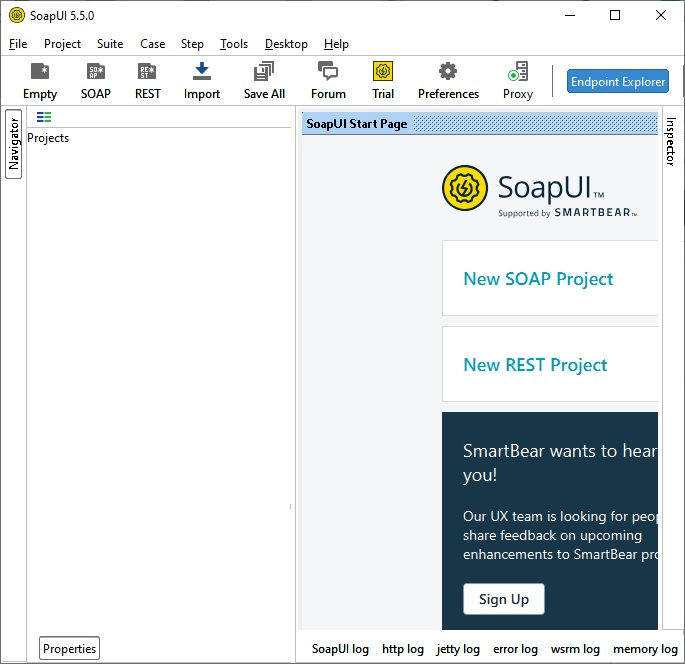The width and height of the screenshot is (685, 664).
Task: Open the Help menu
Action: [336, 44]
